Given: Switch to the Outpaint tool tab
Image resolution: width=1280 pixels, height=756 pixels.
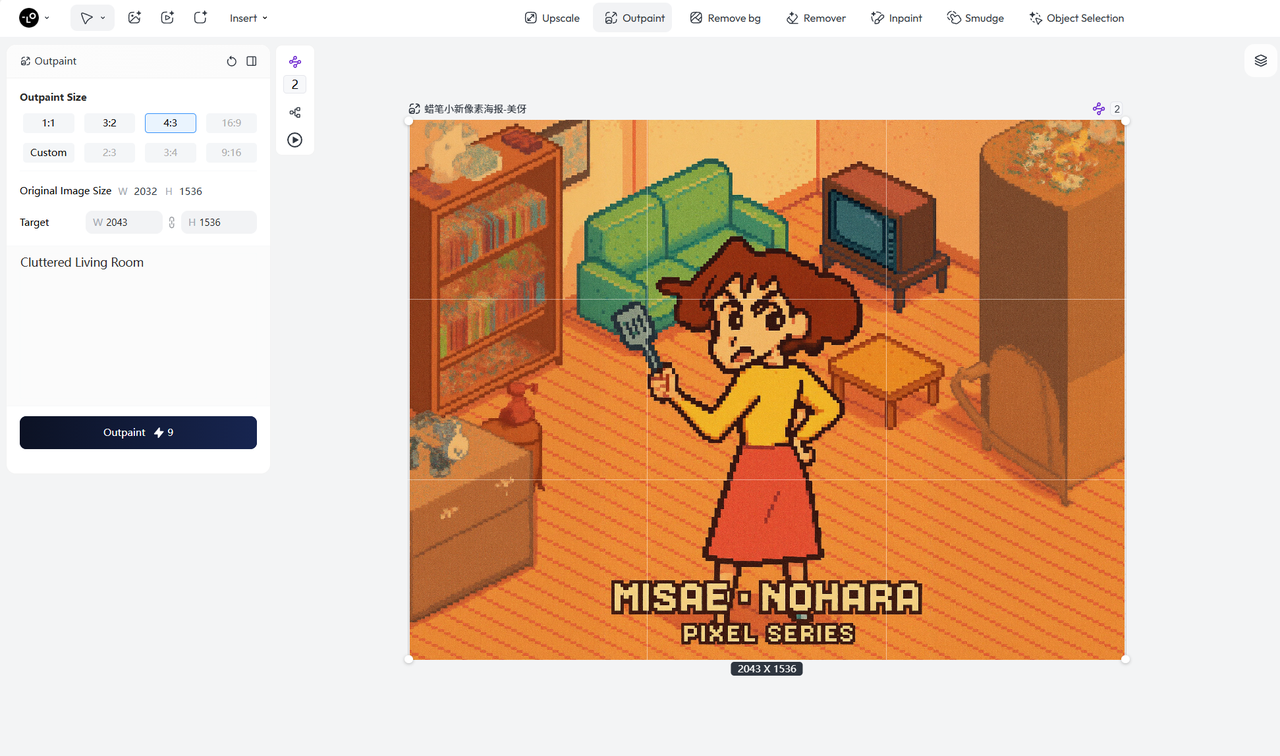Looking at the screenshot, I should coord(634,18).
